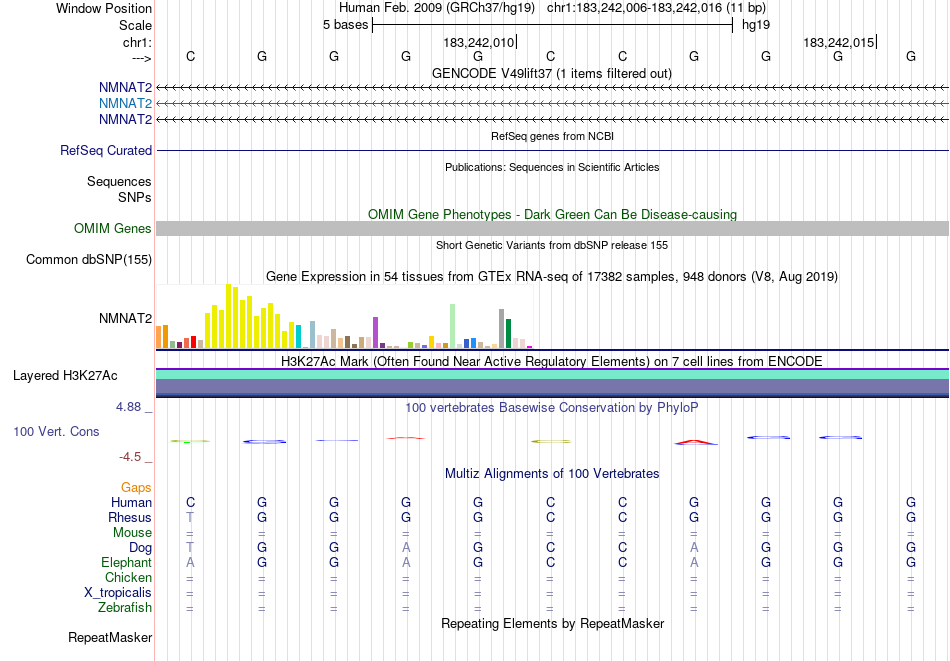Click the ---> sequence direction label

[141, 58]
